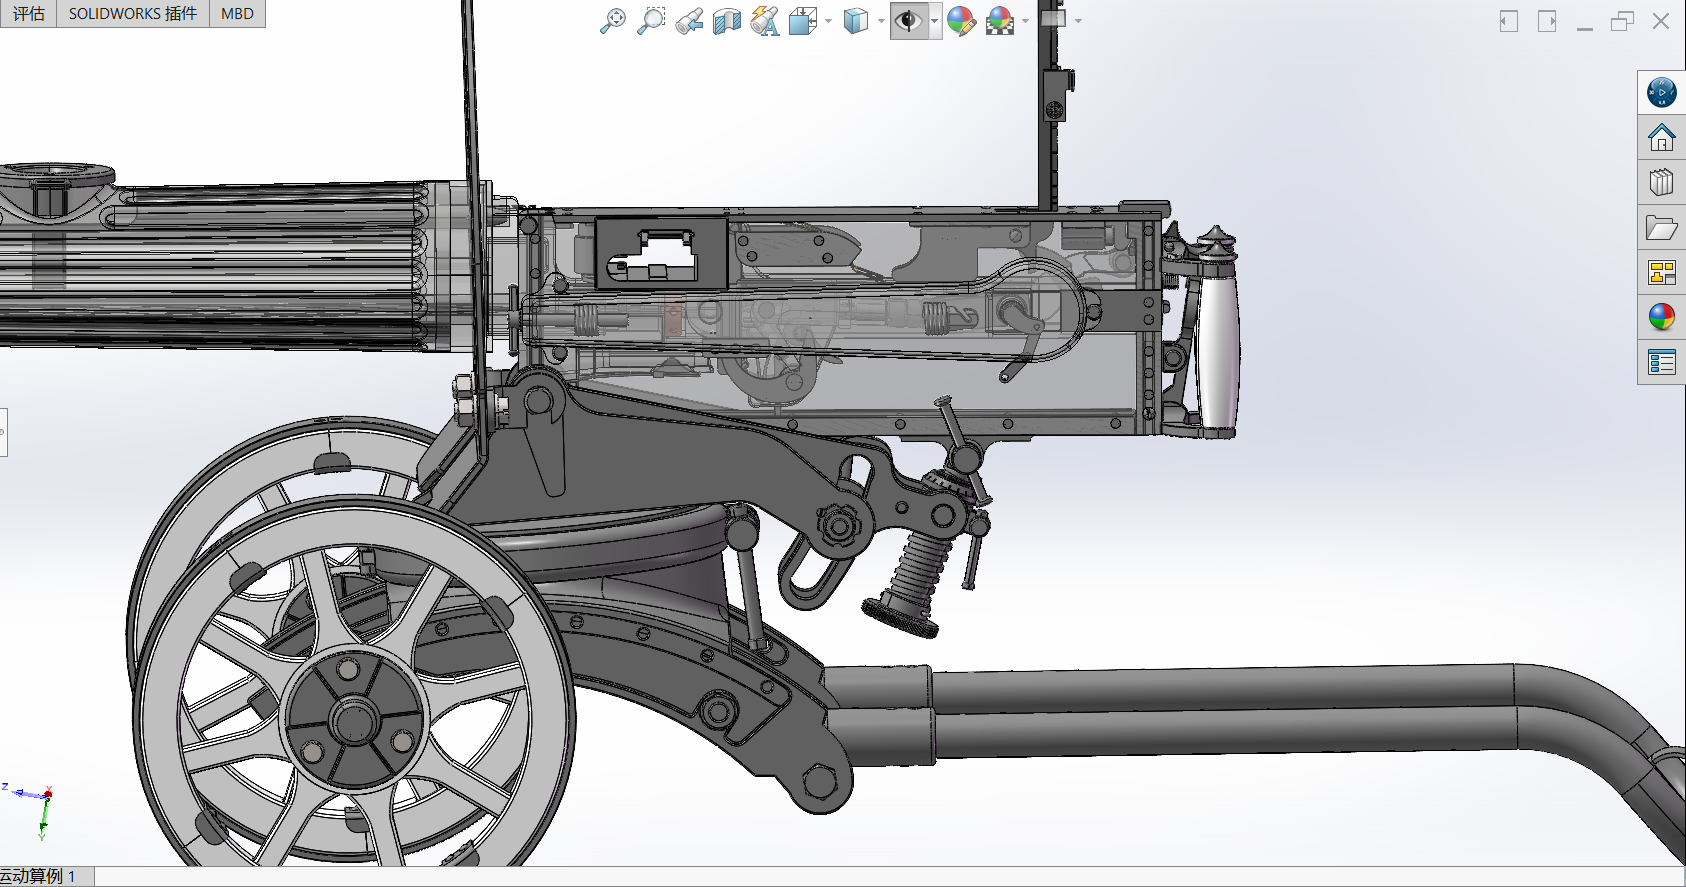This screenshot has width=1686, height=887.
Task: Open the Apply Scene dropdown arrow
Action: point(1026,21)
